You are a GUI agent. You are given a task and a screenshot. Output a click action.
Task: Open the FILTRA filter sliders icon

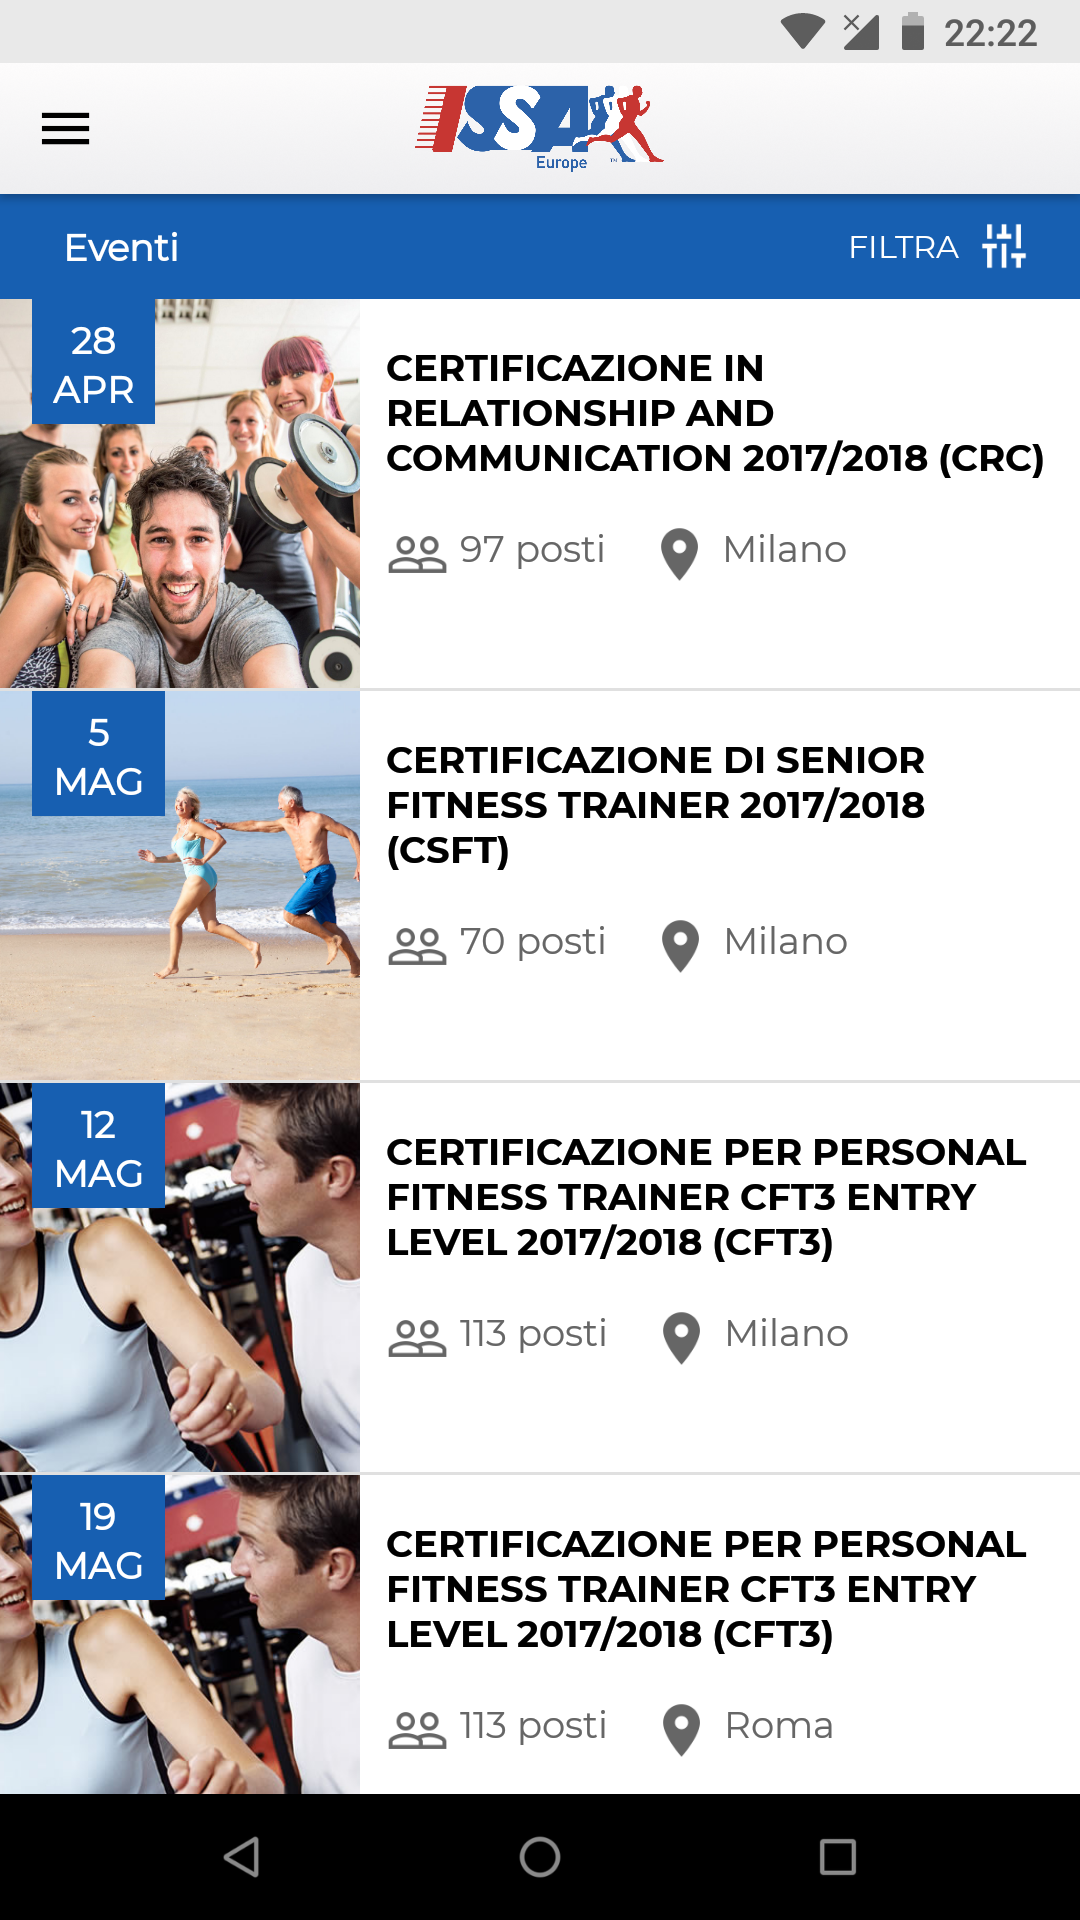tap(1004, 246)
